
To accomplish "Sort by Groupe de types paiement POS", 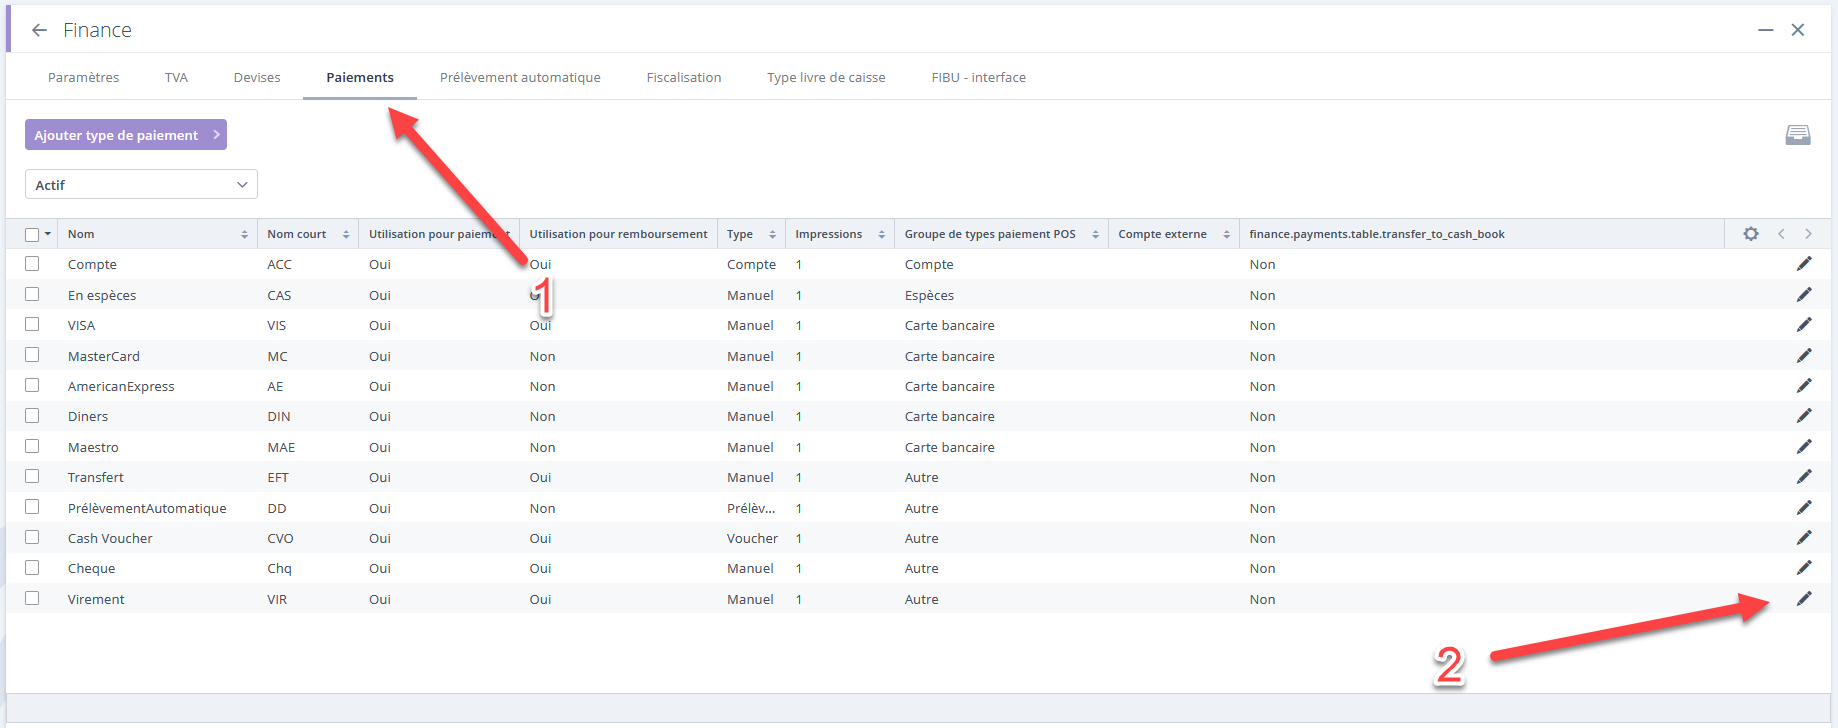I will (x=1095, y=234).
